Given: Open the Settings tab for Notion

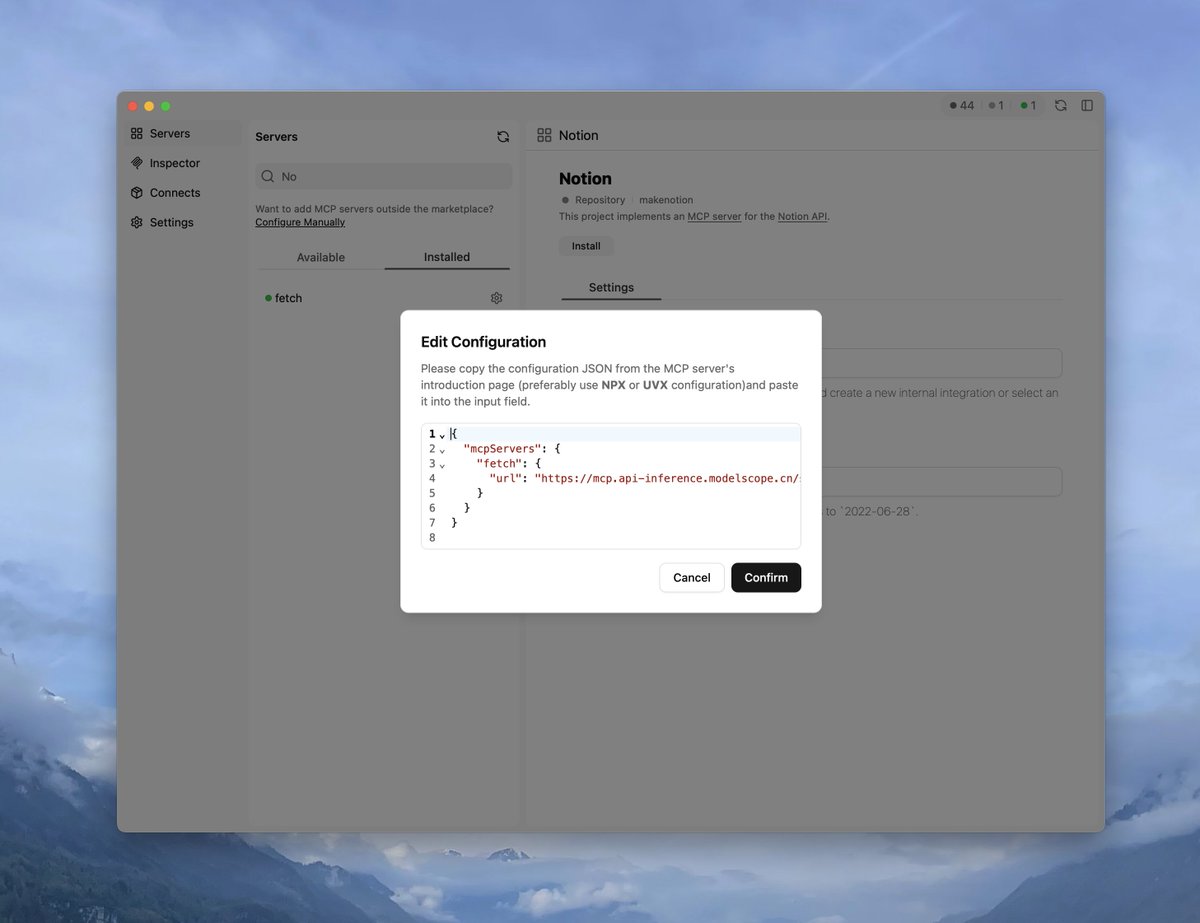Looking at the screenshot, I should pos(611,287).
